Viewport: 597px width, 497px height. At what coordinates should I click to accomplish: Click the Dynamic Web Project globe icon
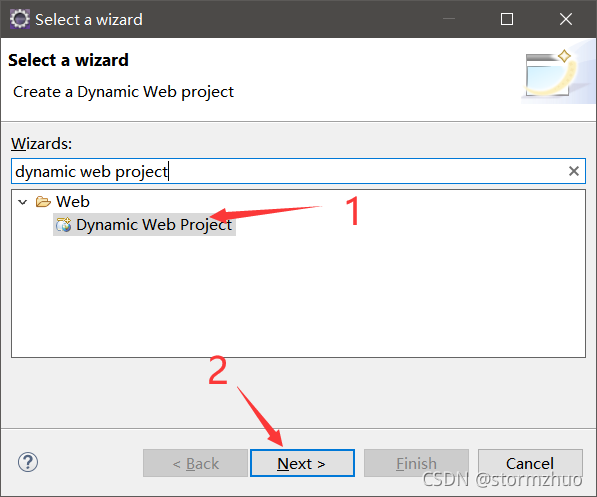[x=64, y=225]
